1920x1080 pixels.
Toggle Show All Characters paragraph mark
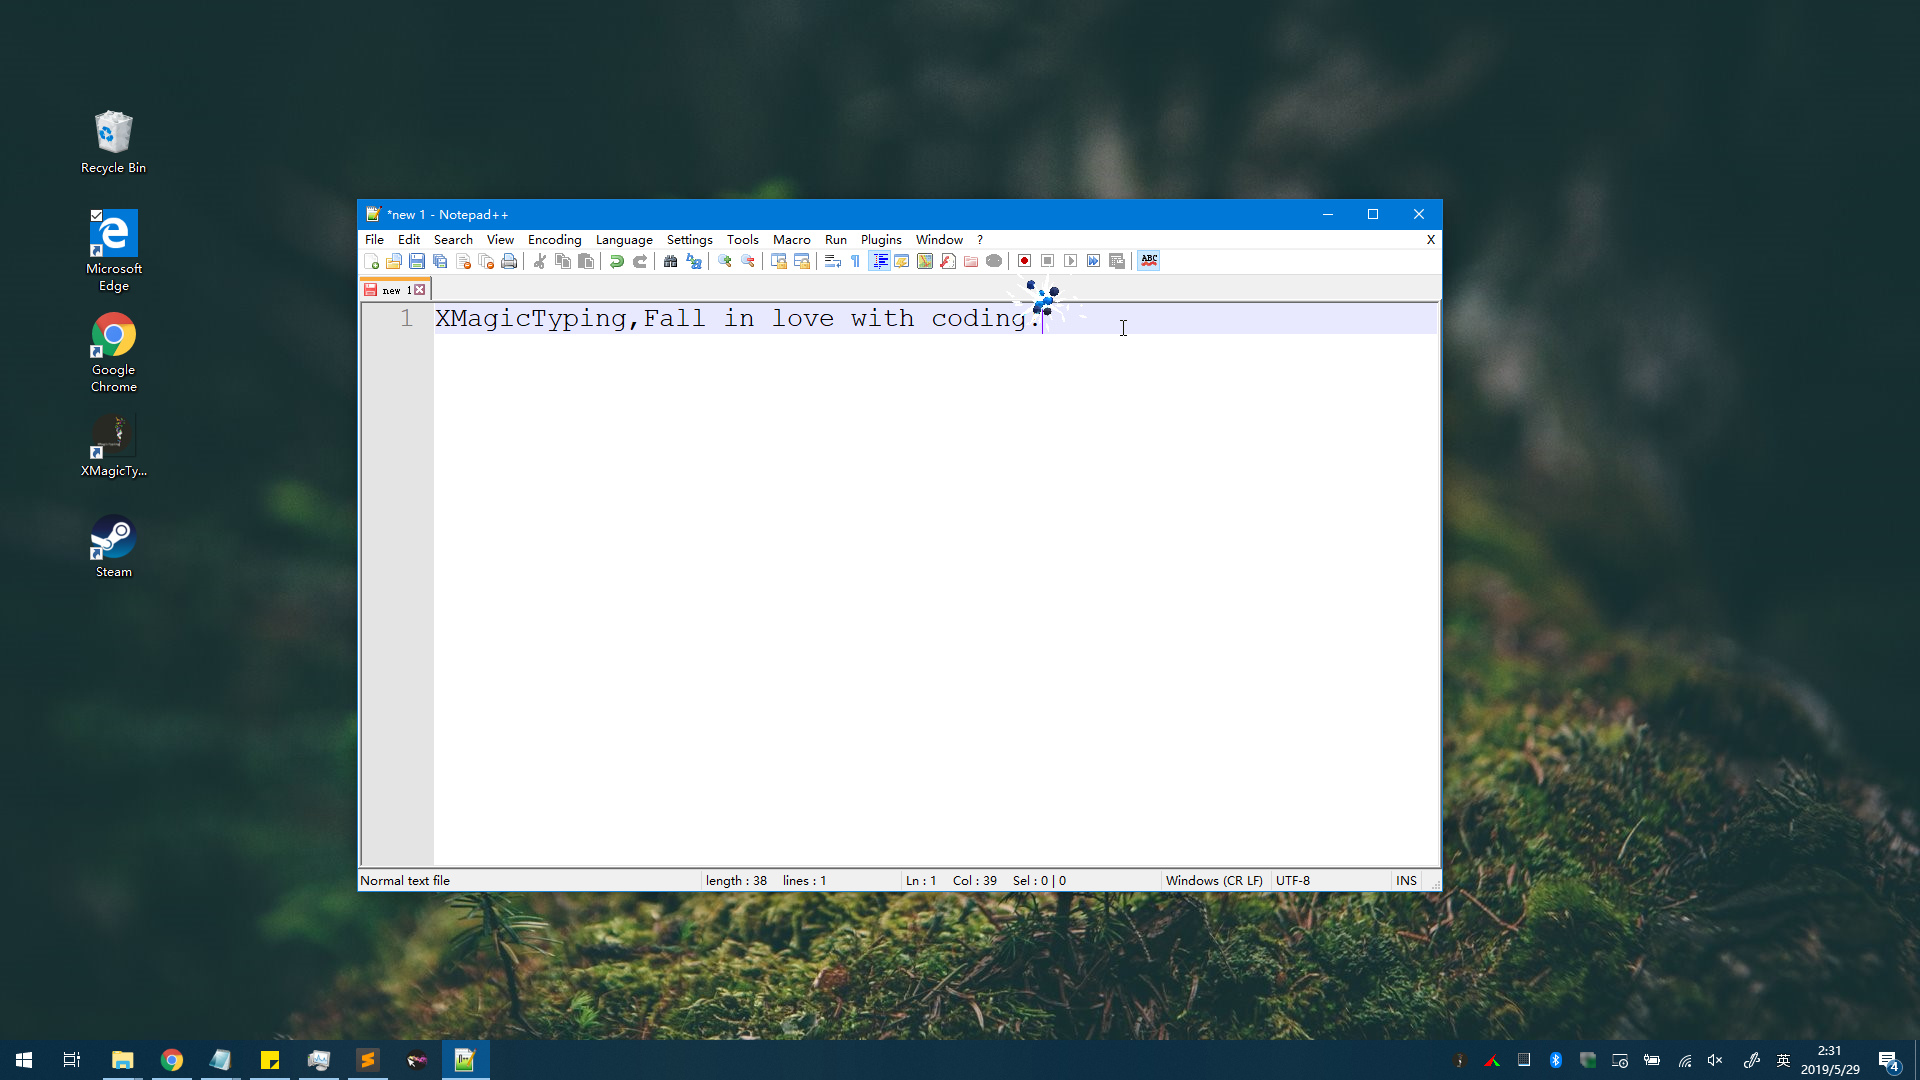pos(855,261)
